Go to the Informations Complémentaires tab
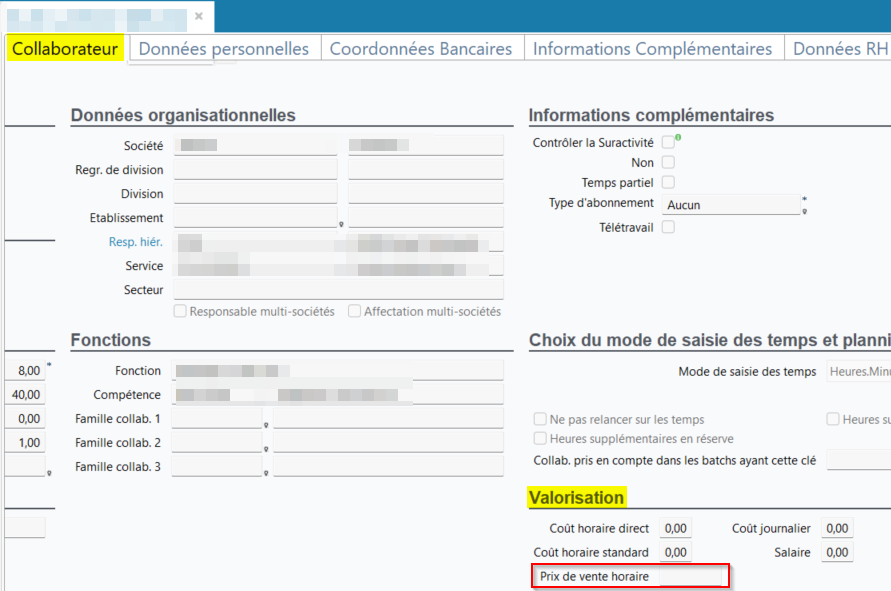Viewport: 891px width, 591px height. click(x=652, y=48)
